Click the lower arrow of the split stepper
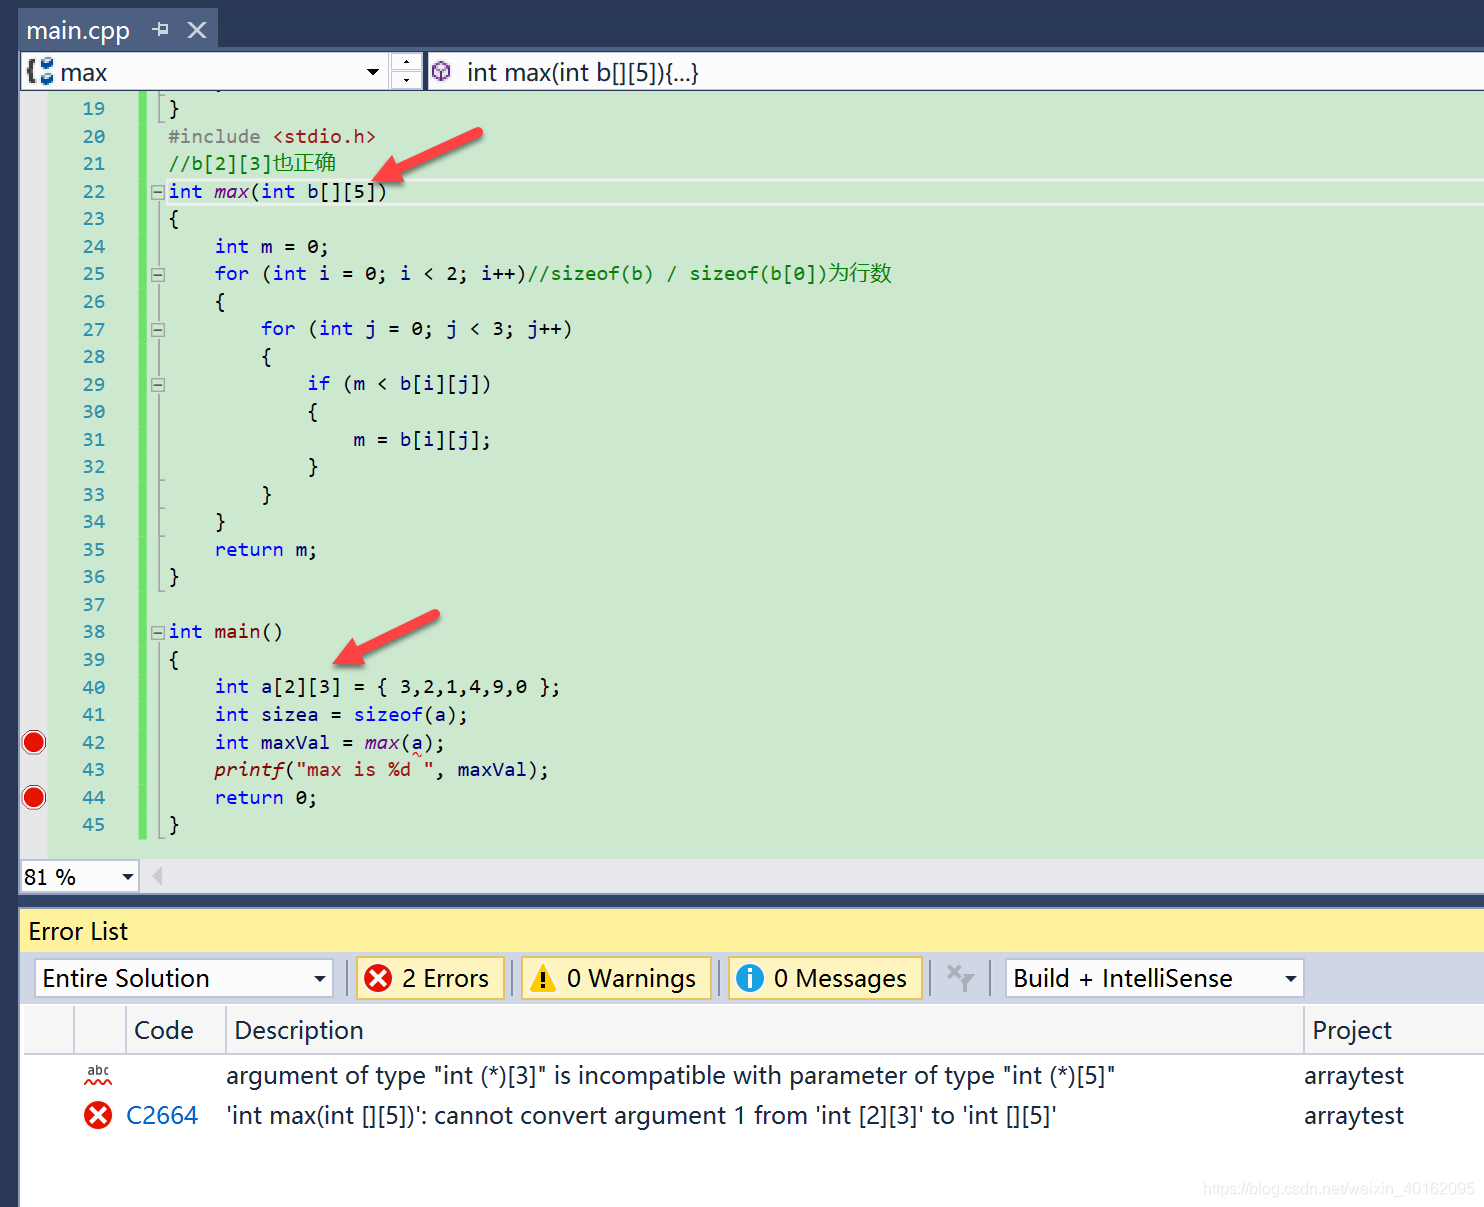1484x1207 pixels. (406, 80)
